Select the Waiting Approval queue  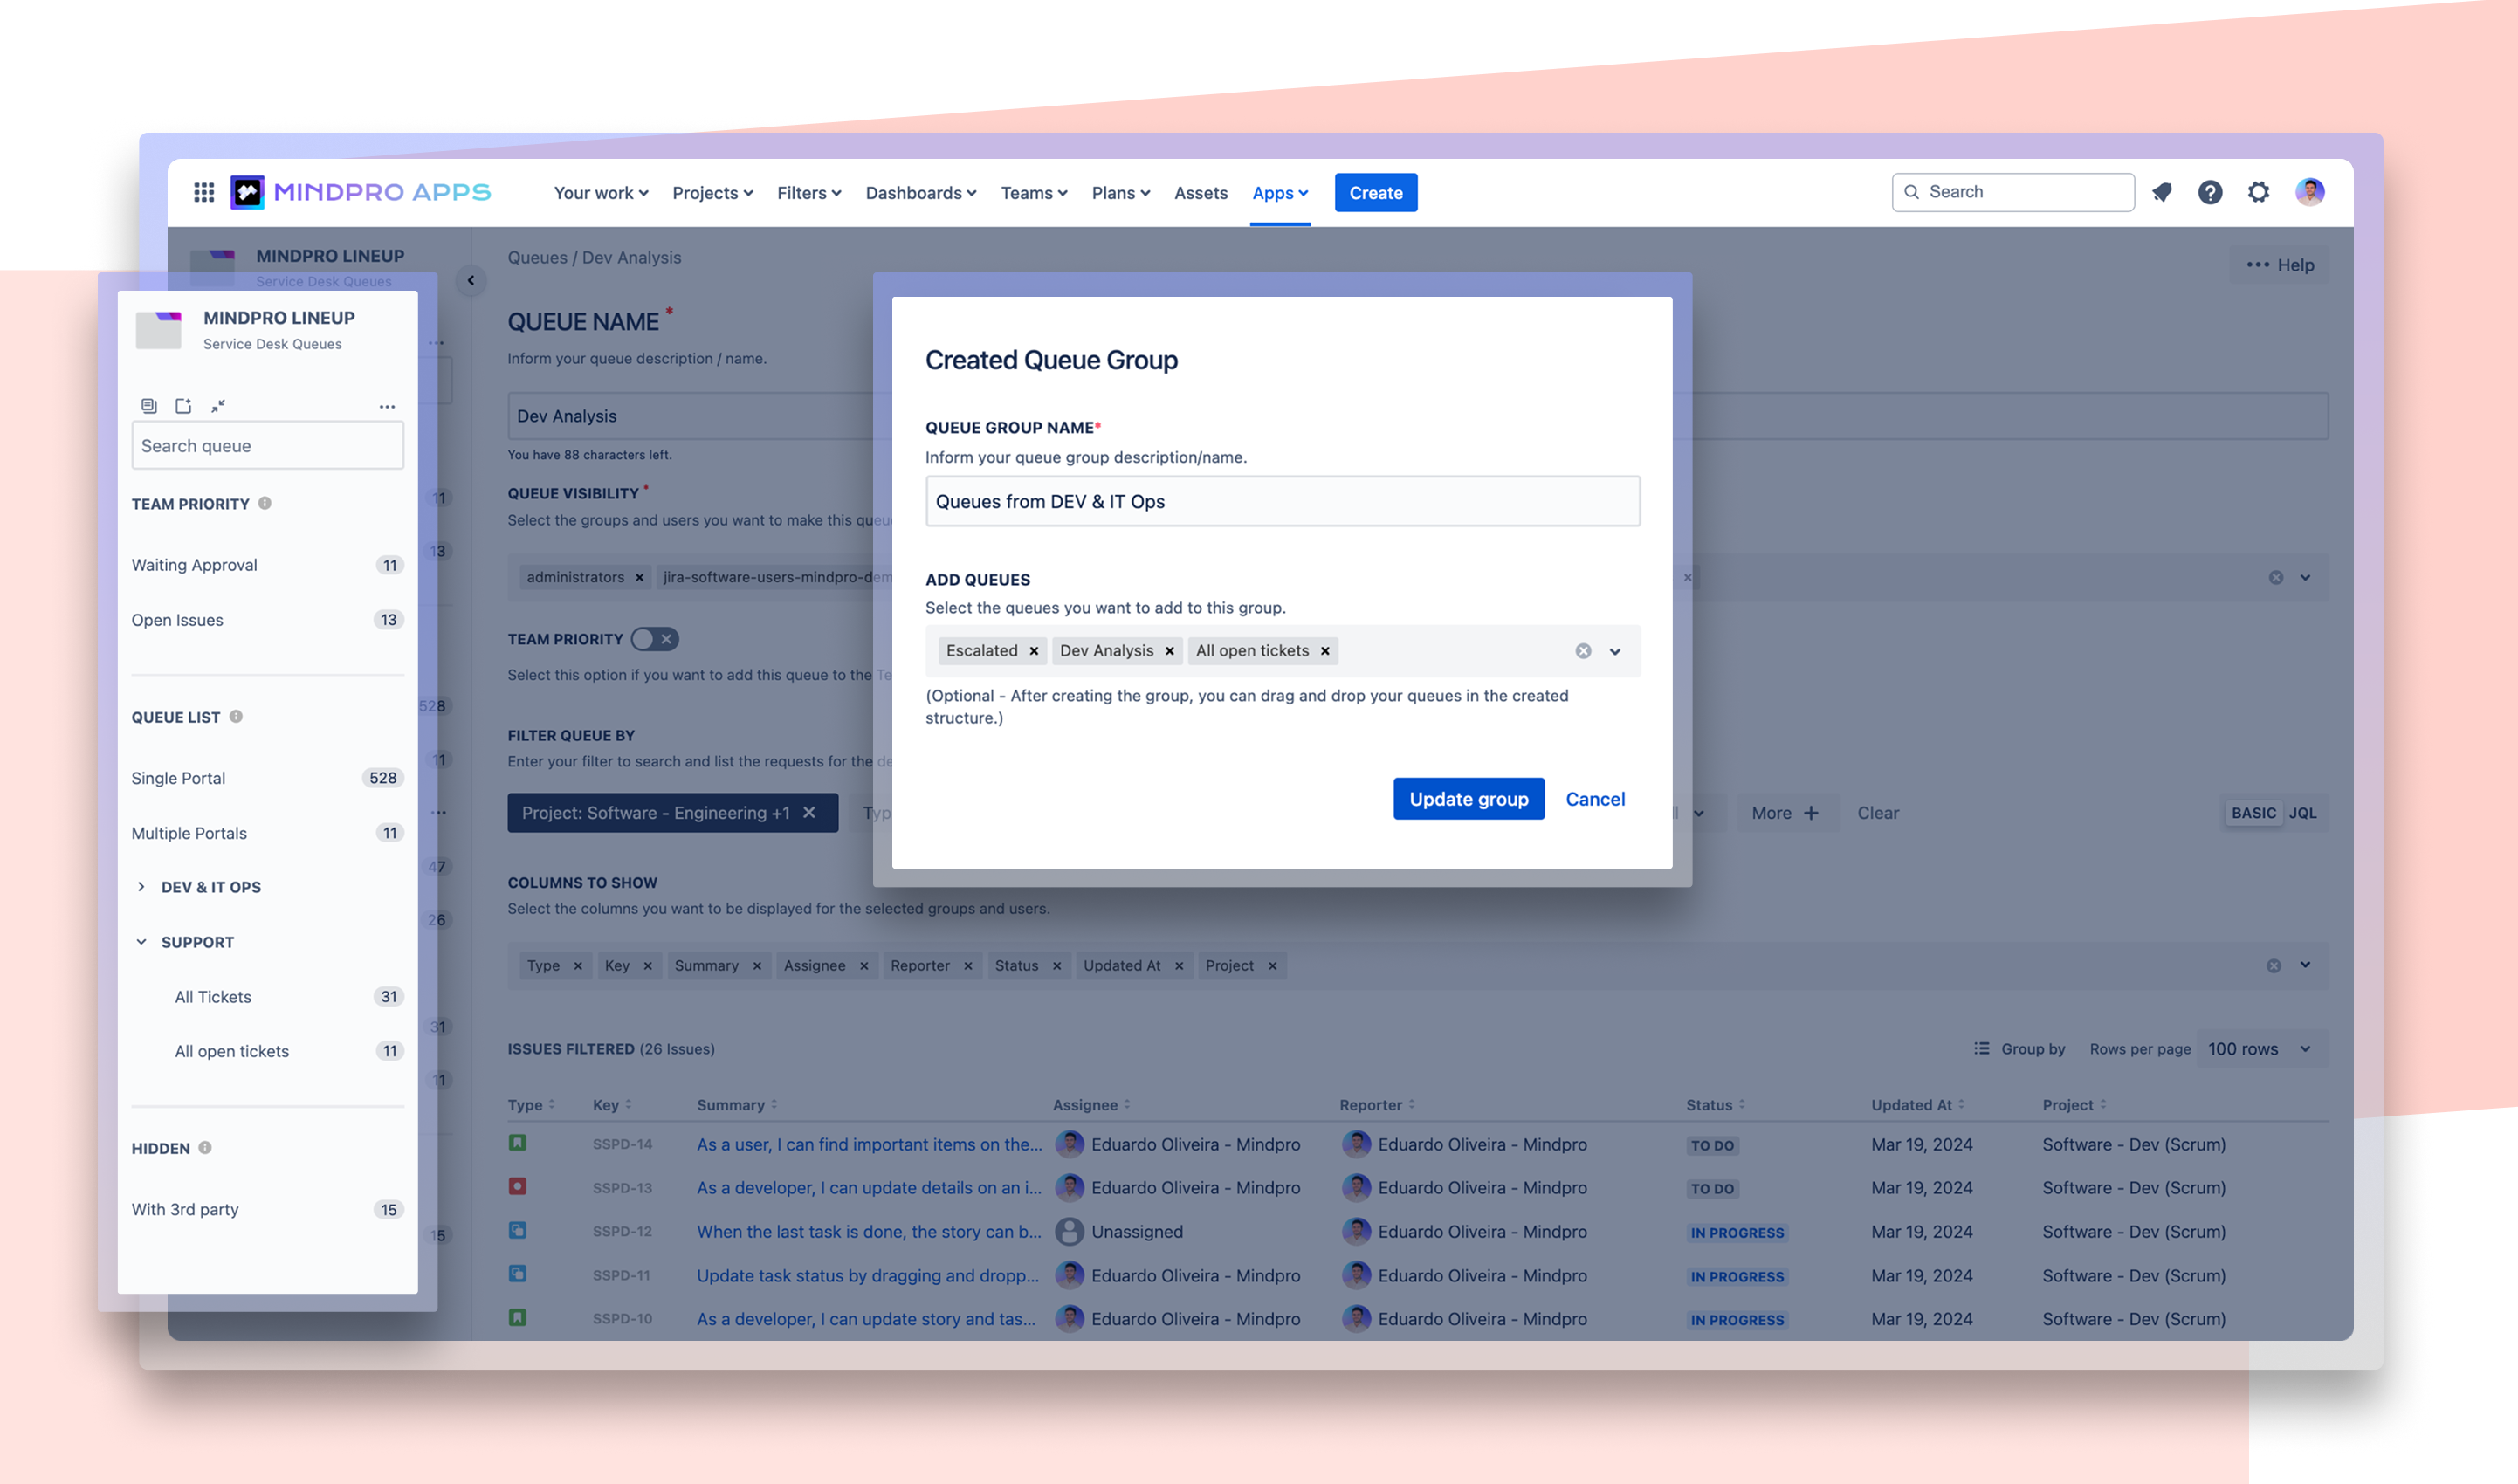[x=267, y=565]
